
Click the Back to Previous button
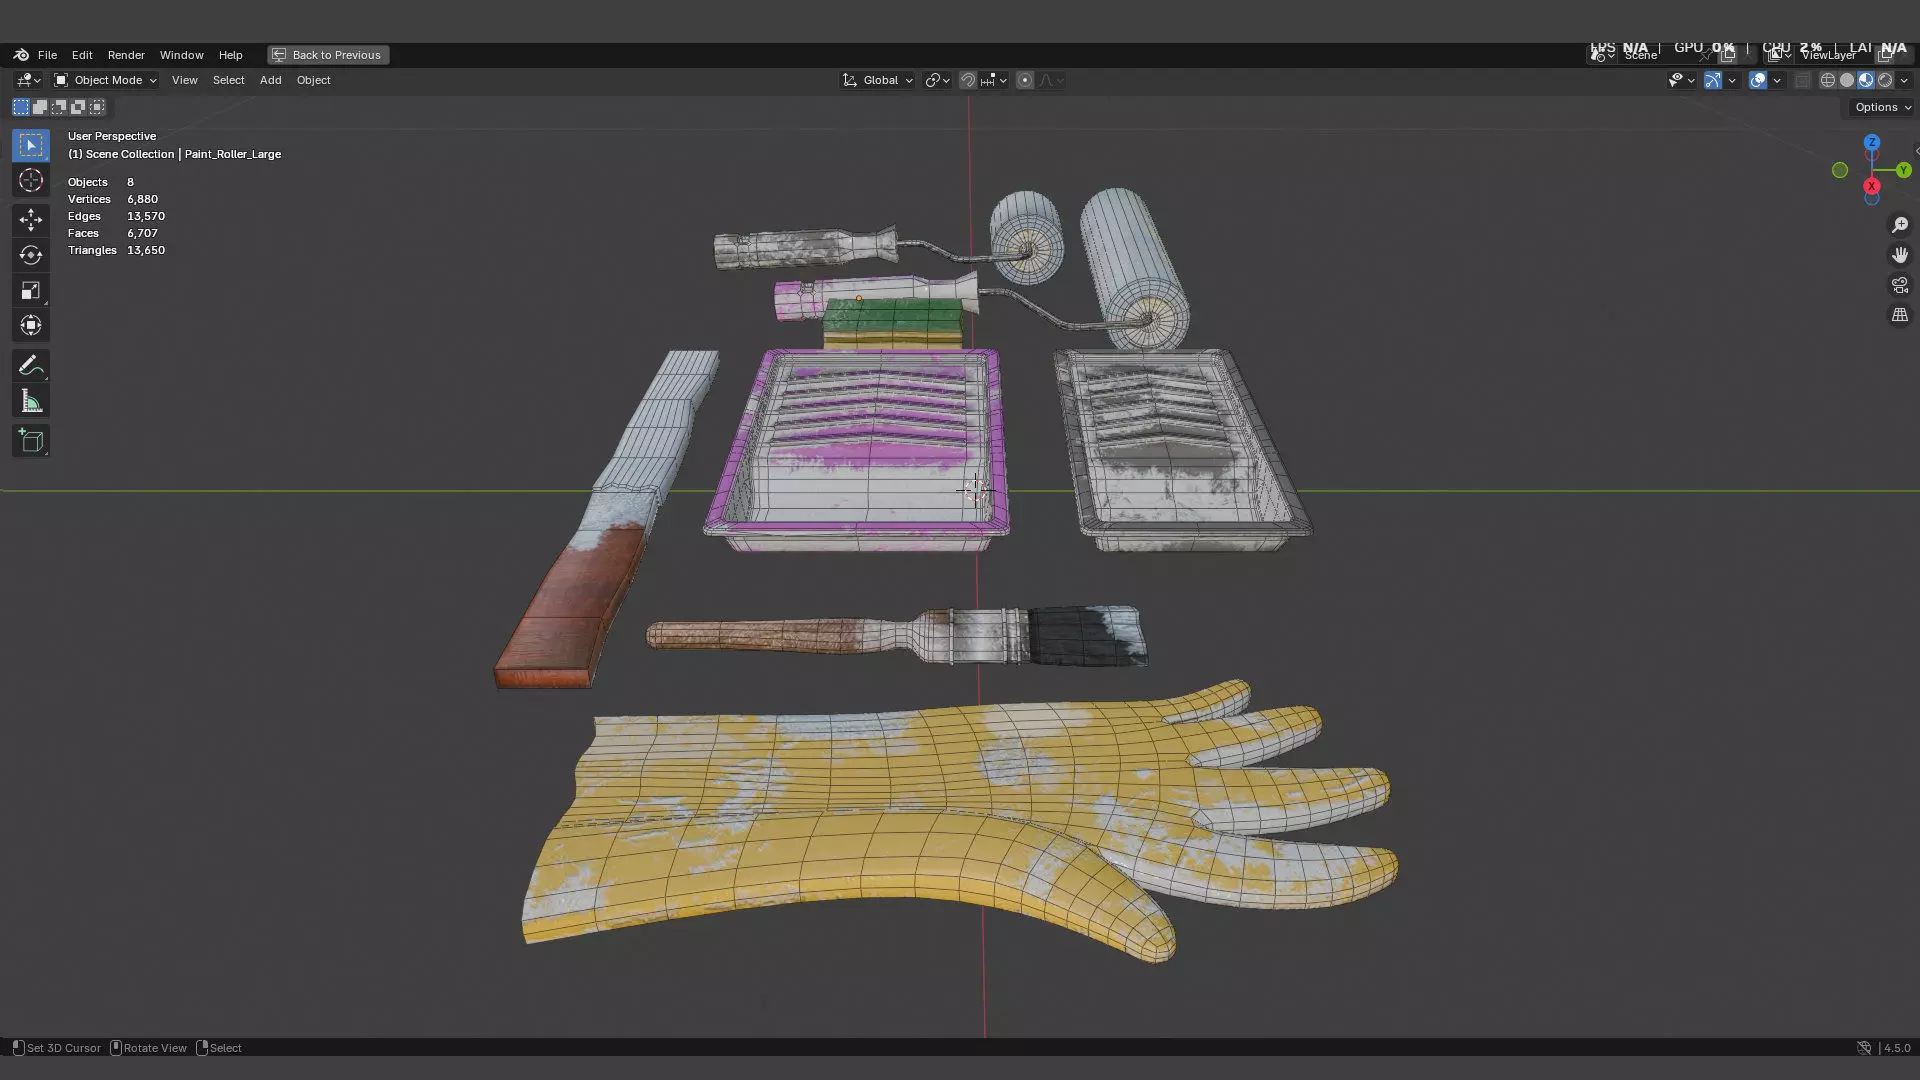click(x=328, y=55)
